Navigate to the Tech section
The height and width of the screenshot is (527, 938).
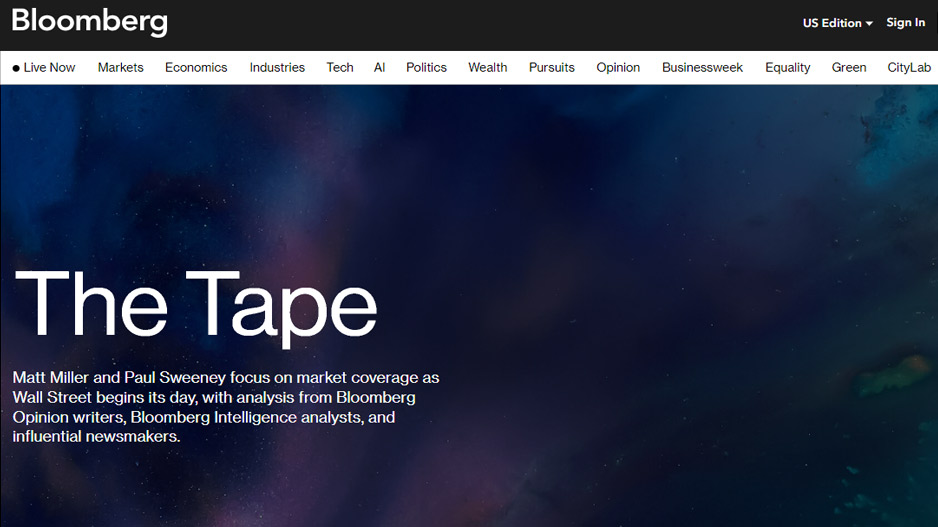point(340,68)
